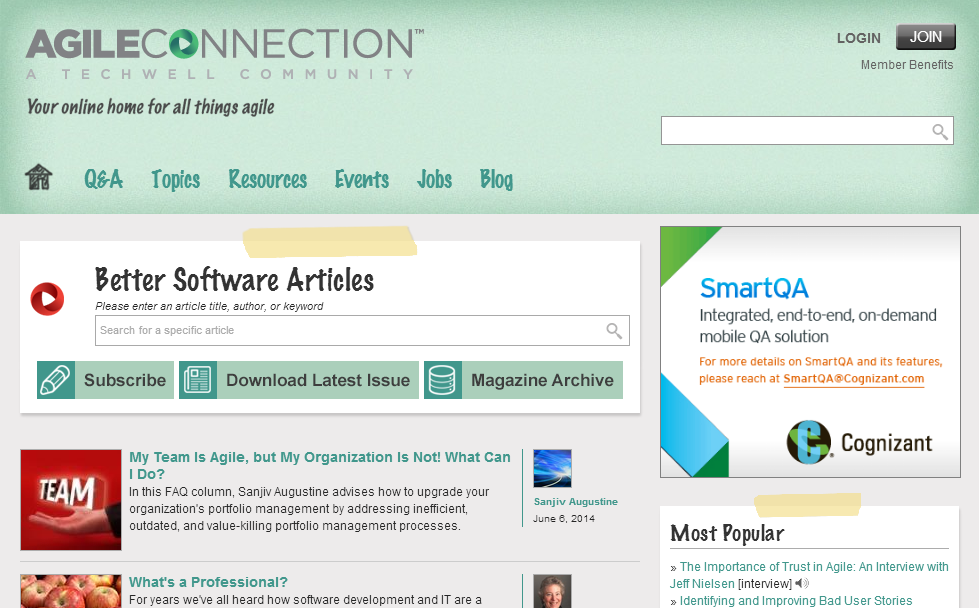Image resolution: width=979 pixels, height=608 pixels.
Task: Open 'The Importance of Trust in Agile' link
Action: [809, 575]
